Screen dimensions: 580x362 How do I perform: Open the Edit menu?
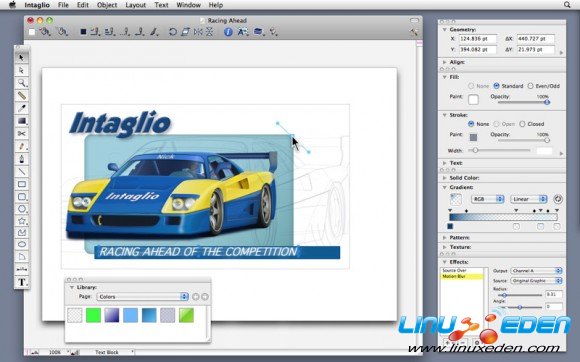(83, 5)
